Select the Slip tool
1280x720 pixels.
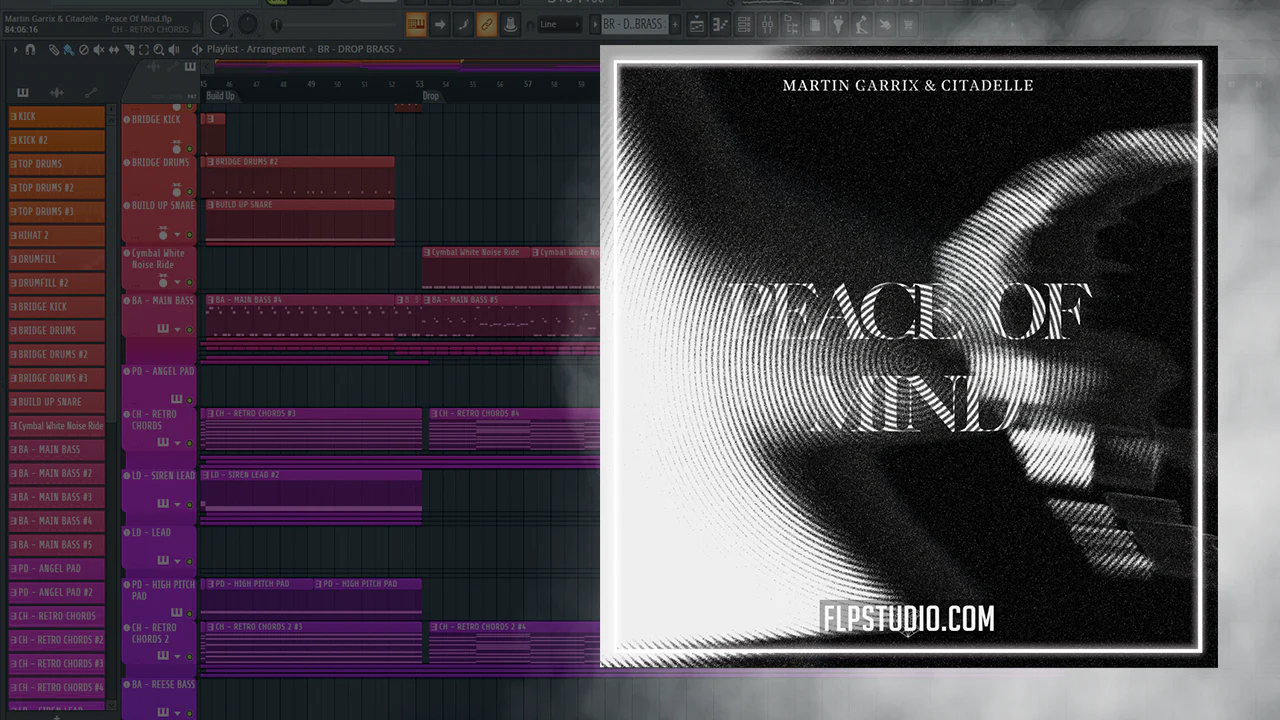click(x=113, y=49)
